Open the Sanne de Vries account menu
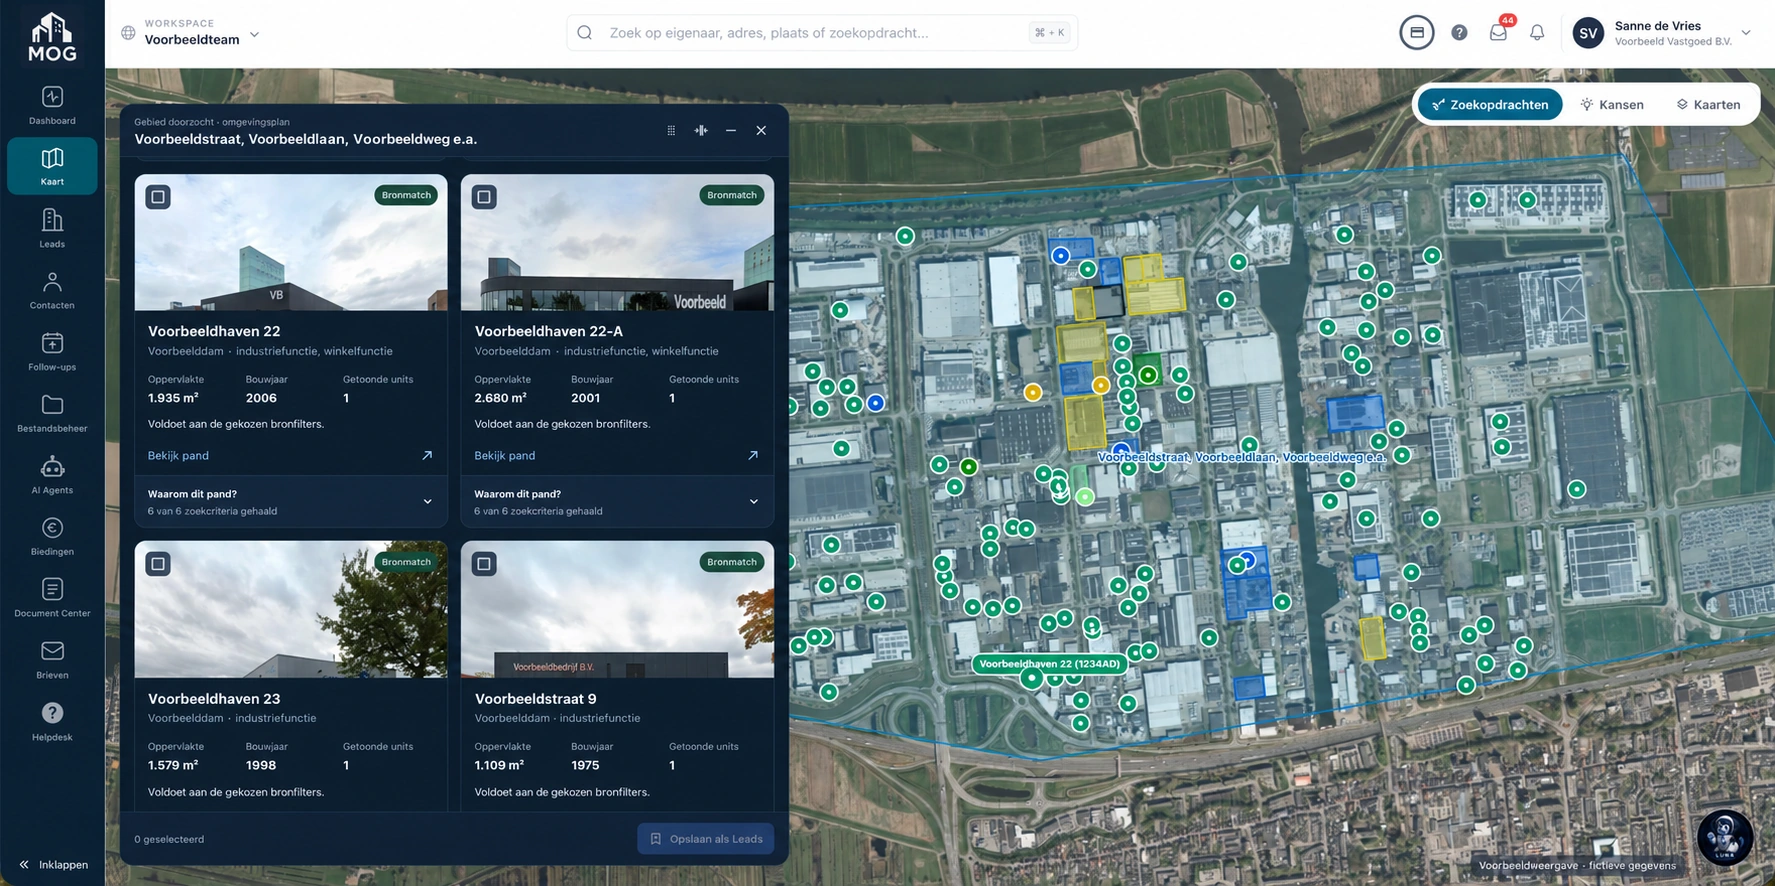 1662,33
